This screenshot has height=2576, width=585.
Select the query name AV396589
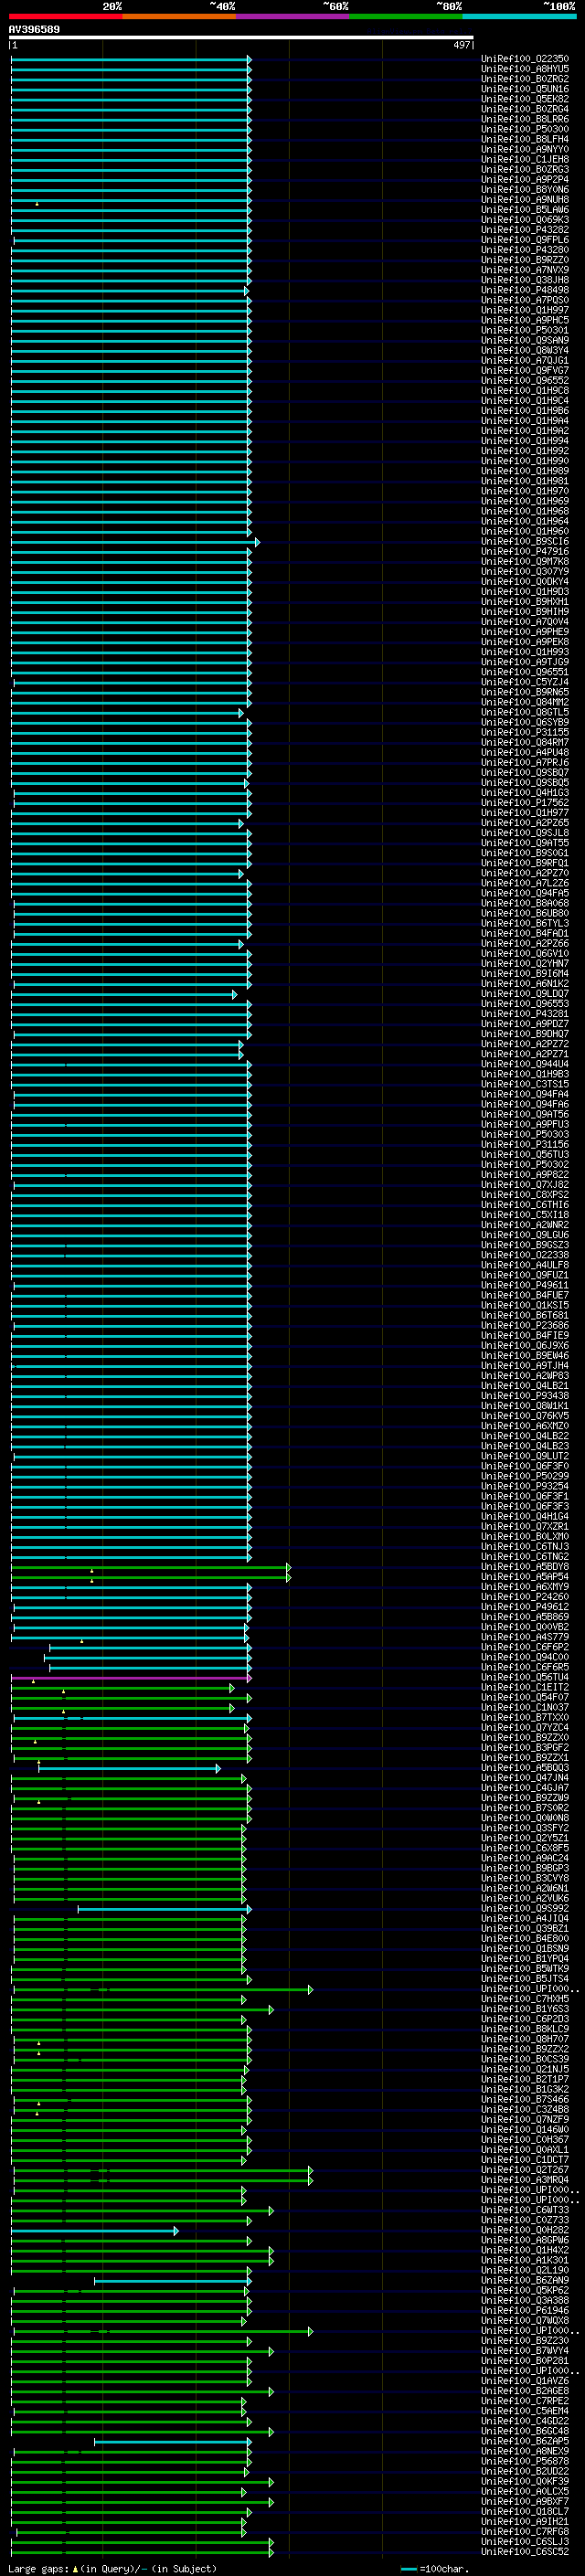click(x=34, y=29)
